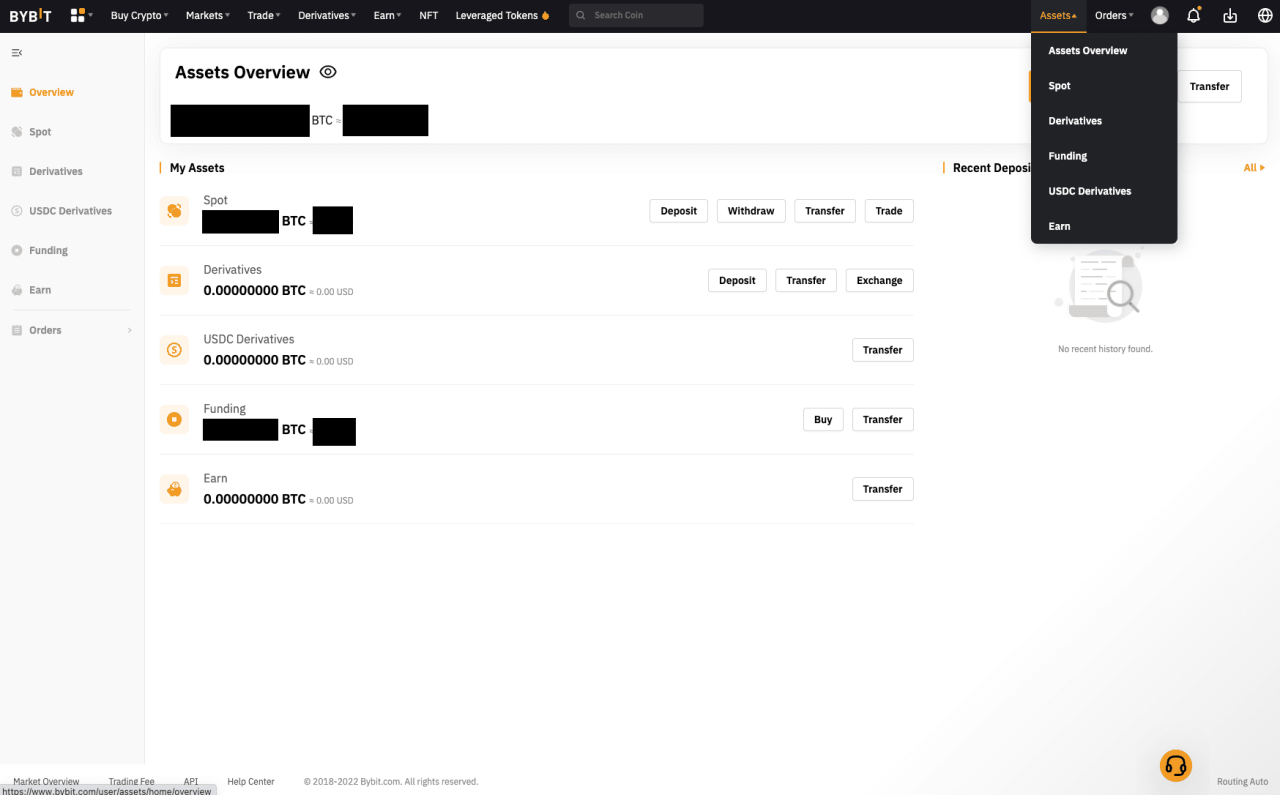Image resolution: width=1280 pixels, height=795 pixels.
Task: Choose Funding in the Assets dropdown menu
Action: [x=1067, y=156]
